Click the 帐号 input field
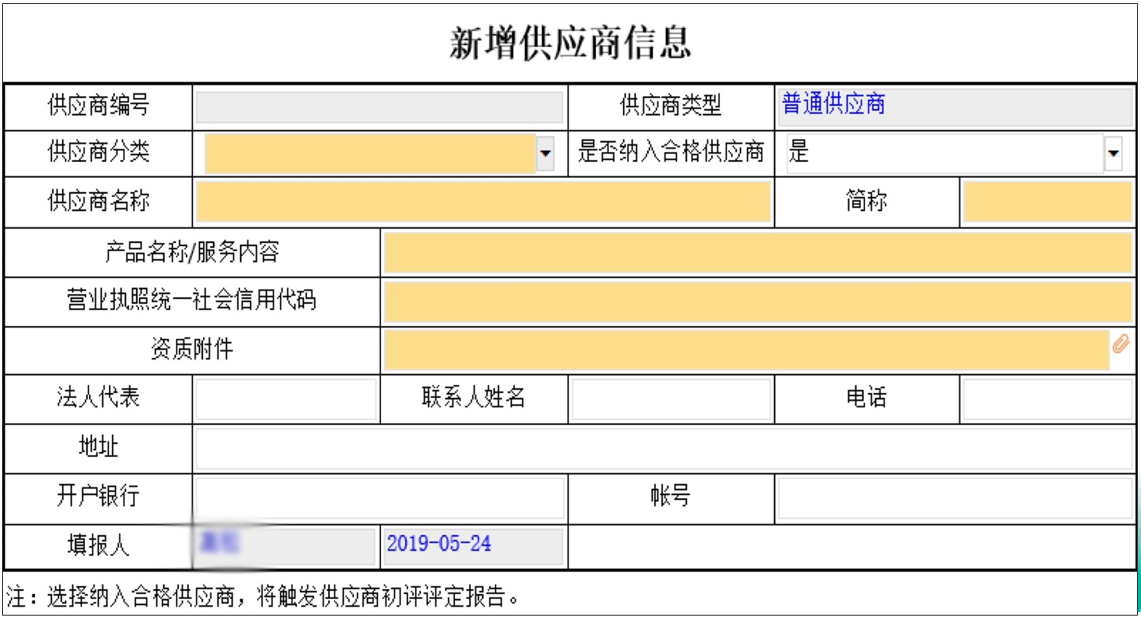 [x=955, y=498]
